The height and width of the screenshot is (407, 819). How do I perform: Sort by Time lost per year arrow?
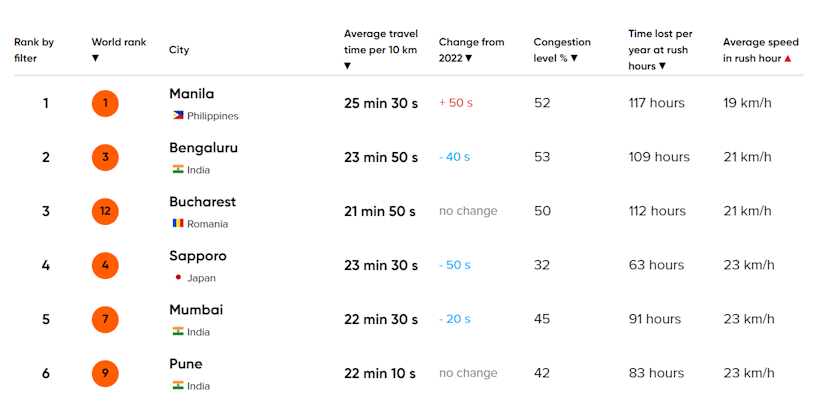pos(662,66)
